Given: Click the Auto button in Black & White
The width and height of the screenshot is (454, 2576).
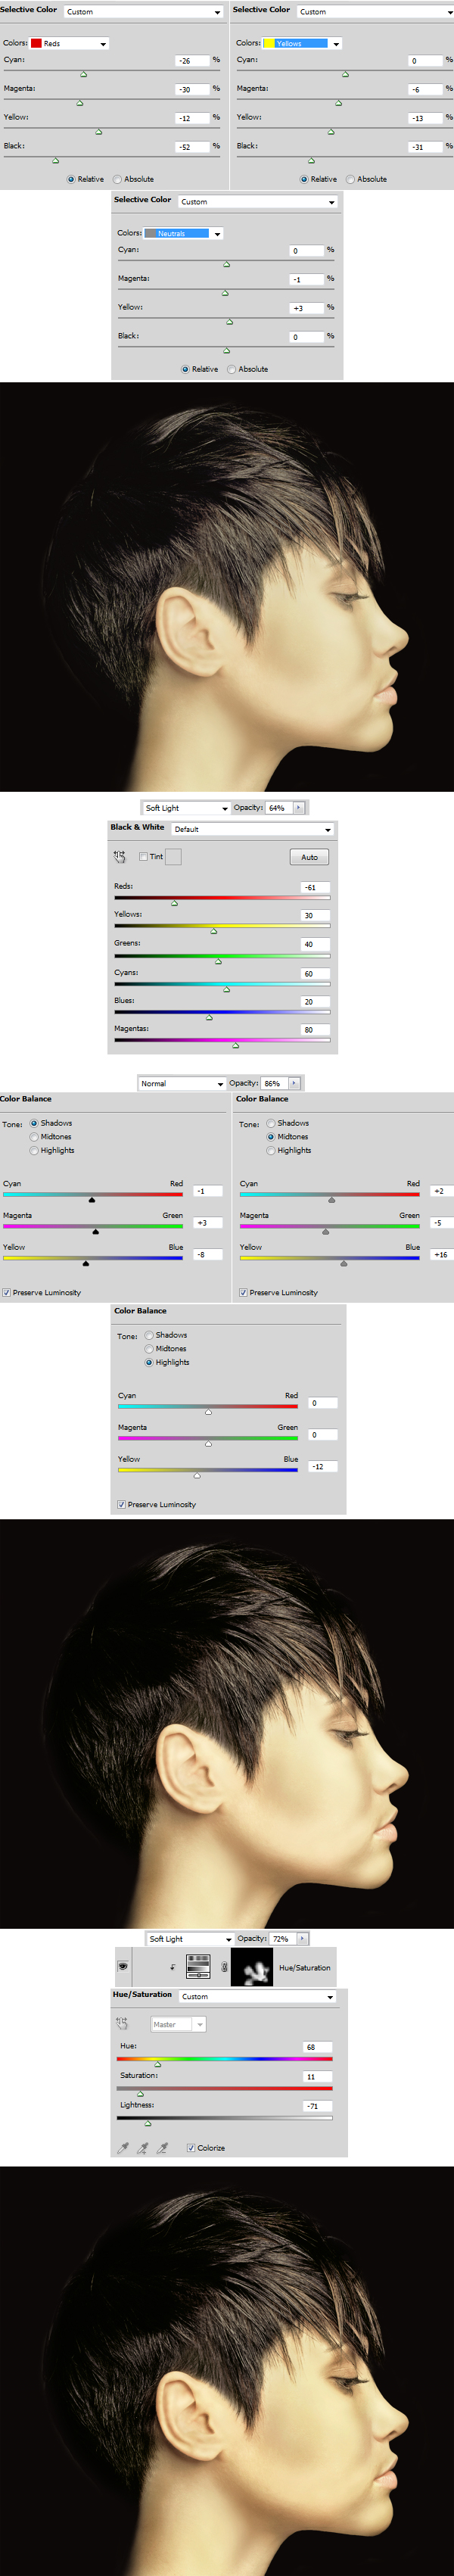Looking at the screenshot, I should tap(309, 857).
